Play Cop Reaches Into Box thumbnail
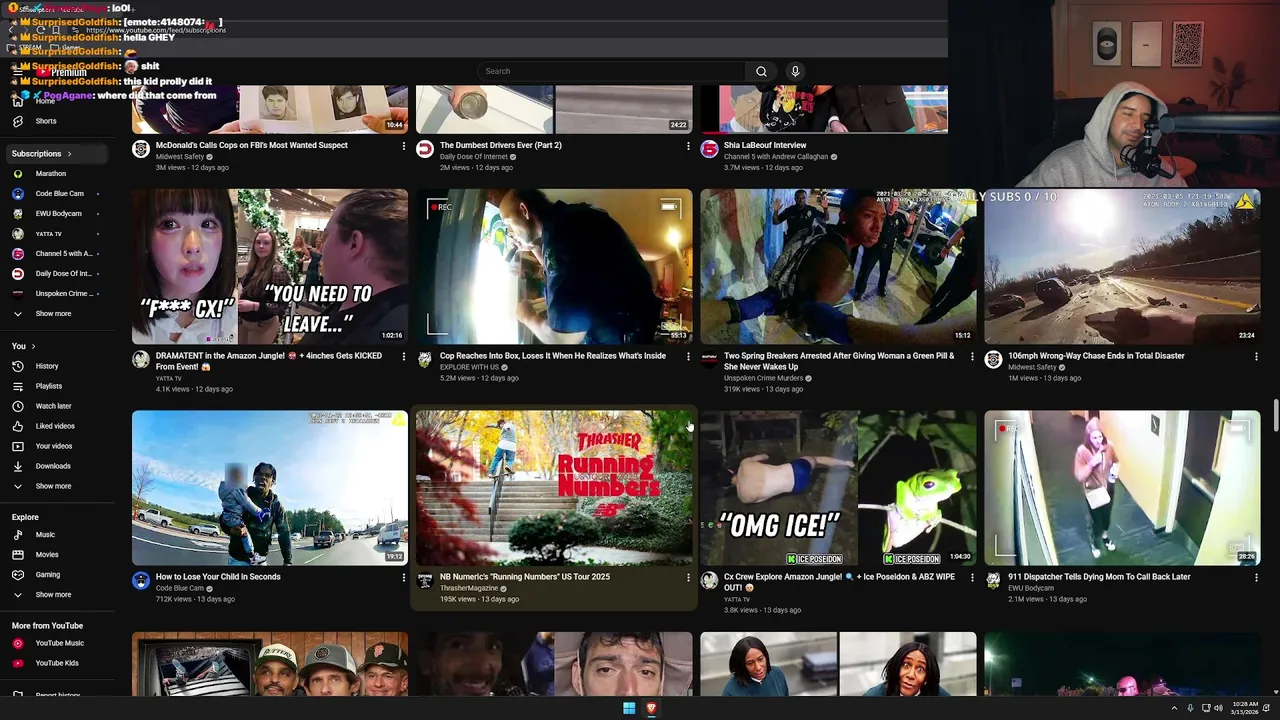The image size is (1280, 720). tap(554, 266)
